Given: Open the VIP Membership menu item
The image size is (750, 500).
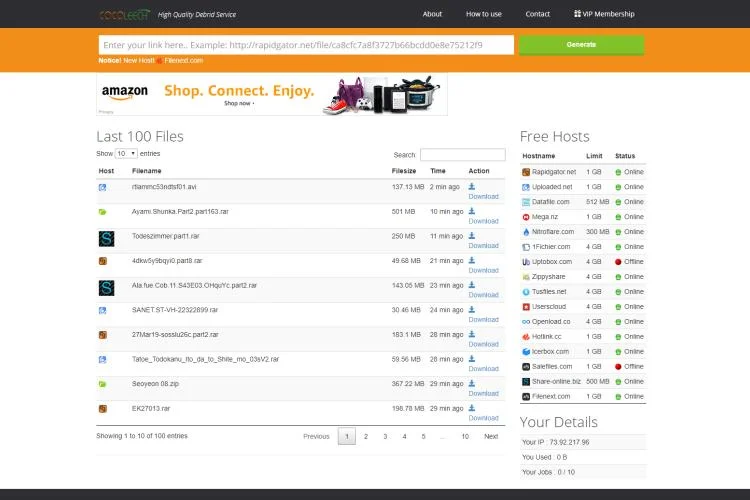Looking at the screenshot, I should coord(604,14).
